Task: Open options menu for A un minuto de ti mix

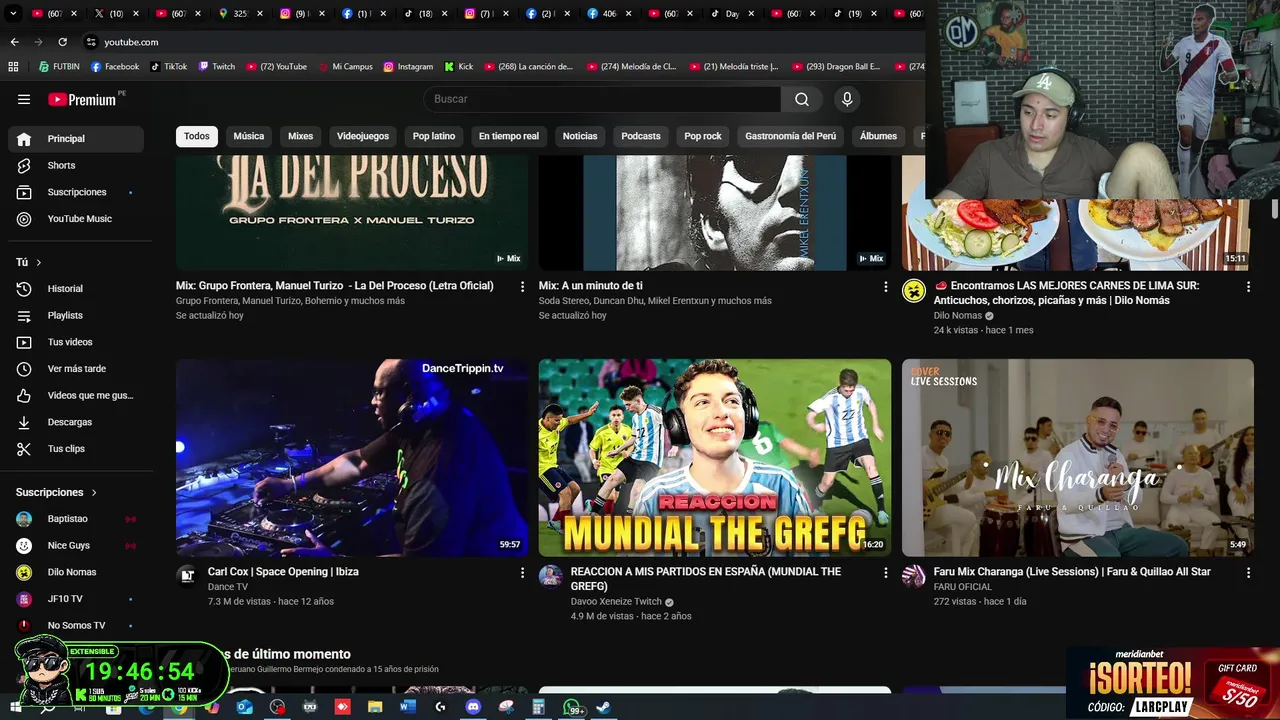Action: [885, 286]
